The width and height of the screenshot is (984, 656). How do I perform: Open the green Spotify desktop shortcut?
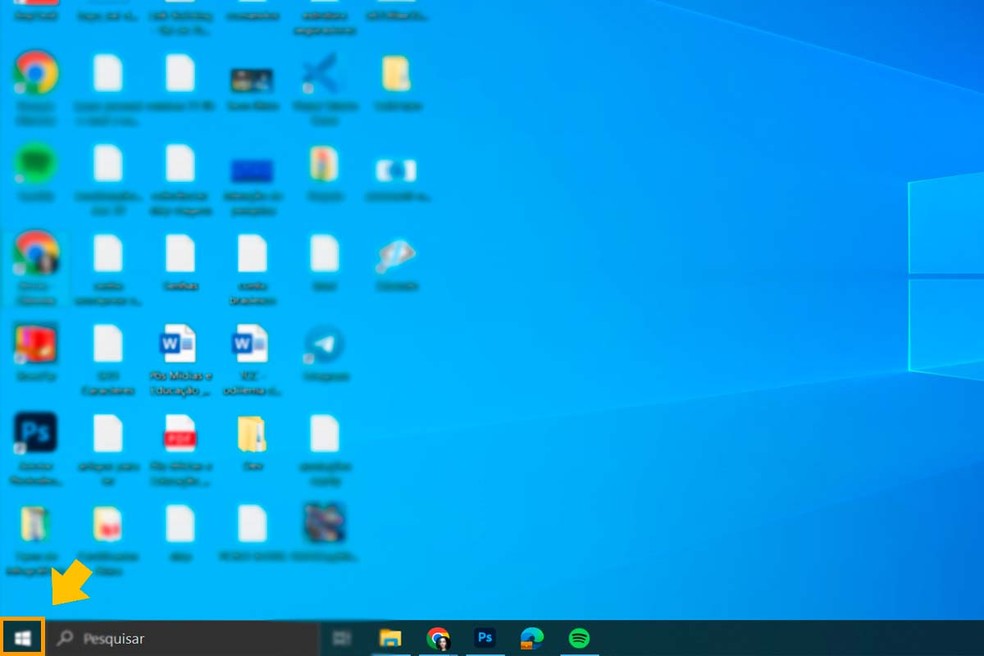point(36,164)
